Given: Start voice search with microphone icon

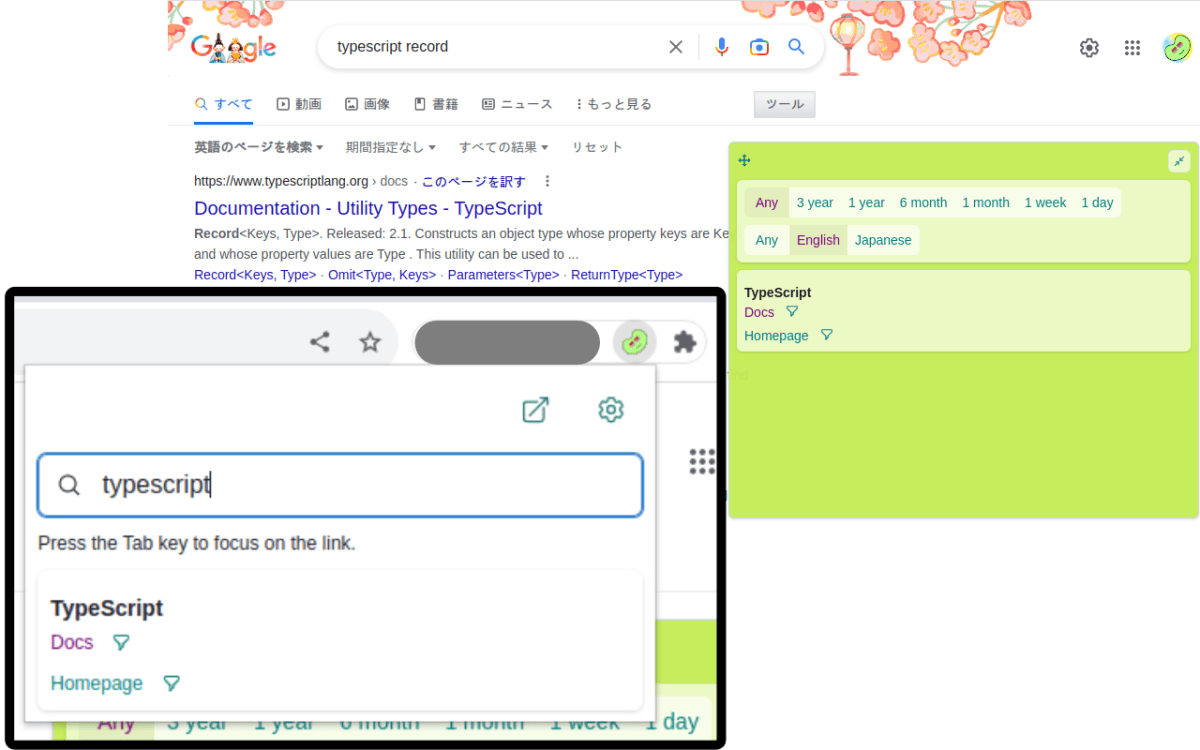Looking at the screenshot, I should pyautogui.click(x=722, y=47).
